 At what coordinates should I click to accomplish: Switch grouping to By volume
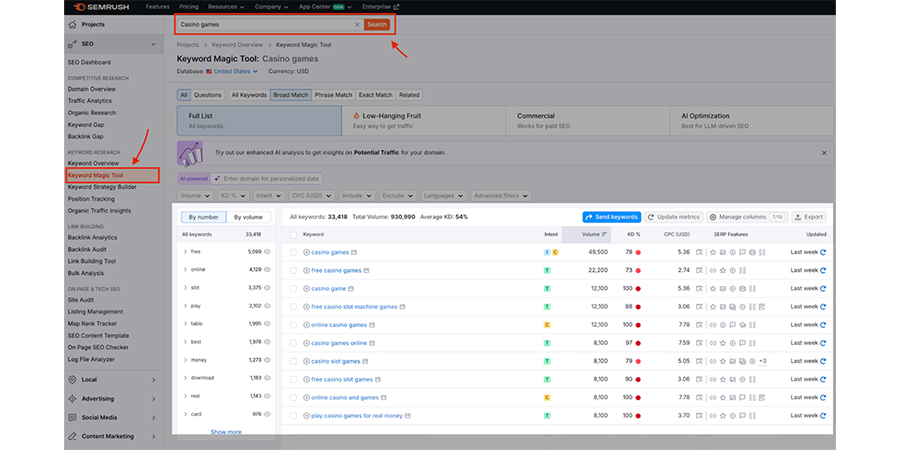(249, 218)
